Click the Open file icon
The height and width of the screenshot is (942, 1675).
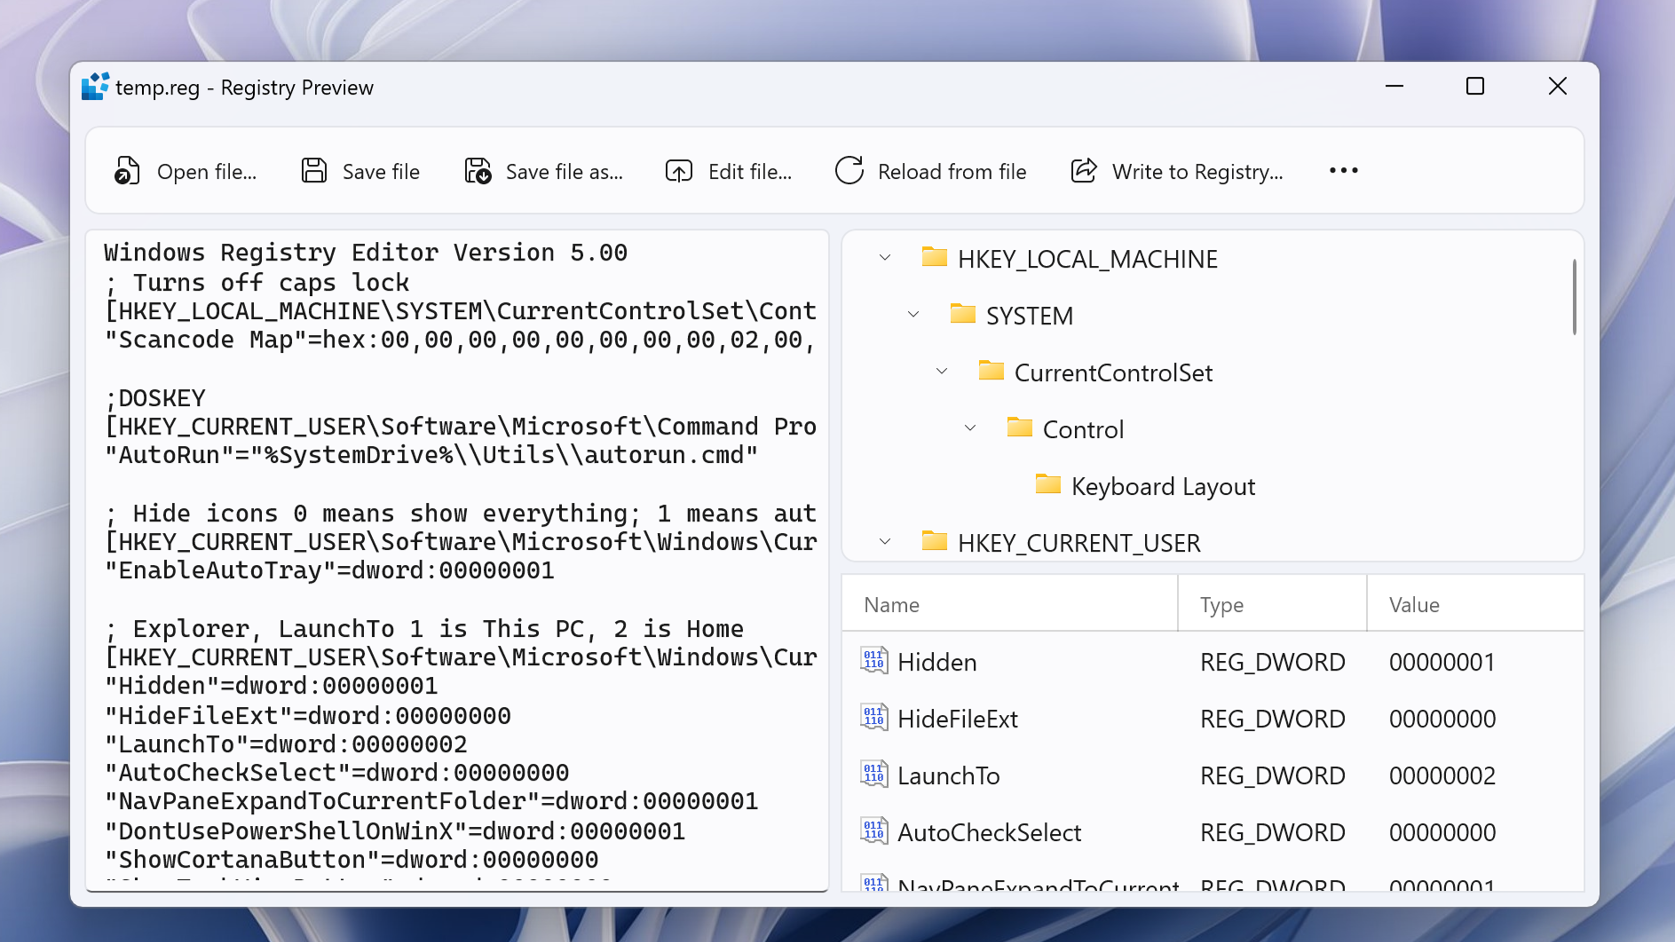pyautogui.click(x=127, y=171)
